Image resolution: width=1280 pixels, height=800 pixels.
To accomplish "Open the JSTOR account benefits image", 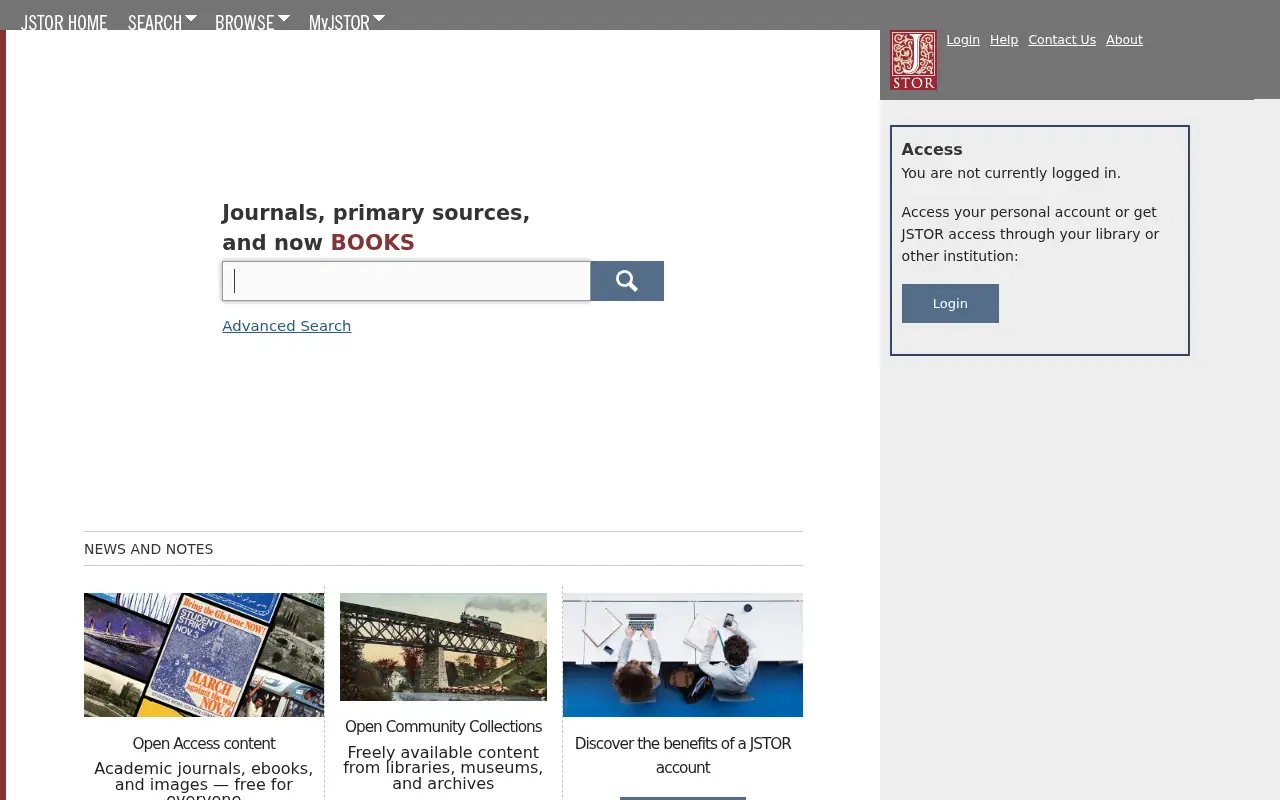I will [x=683, y=655].
